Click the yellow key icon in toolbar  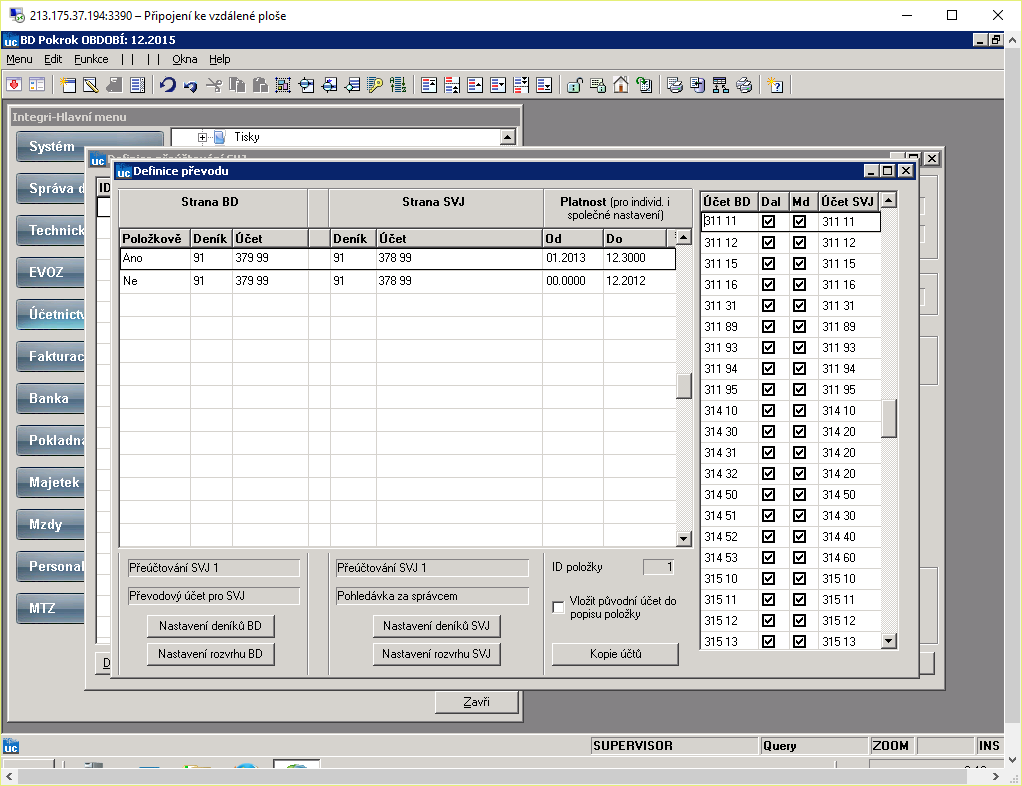375,85
